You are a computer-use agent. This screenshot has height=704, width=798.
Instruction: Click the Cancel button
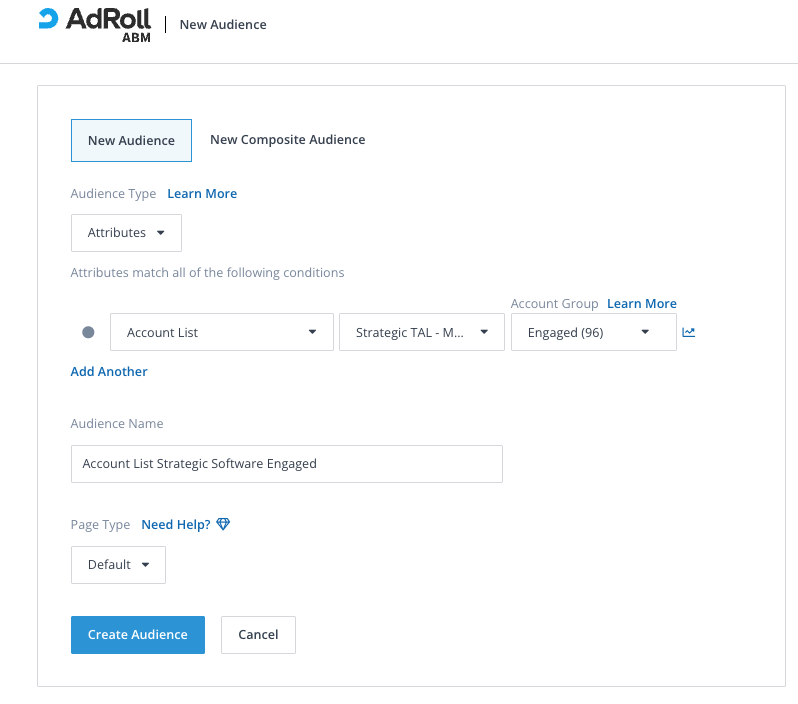(x=258, y=635)
